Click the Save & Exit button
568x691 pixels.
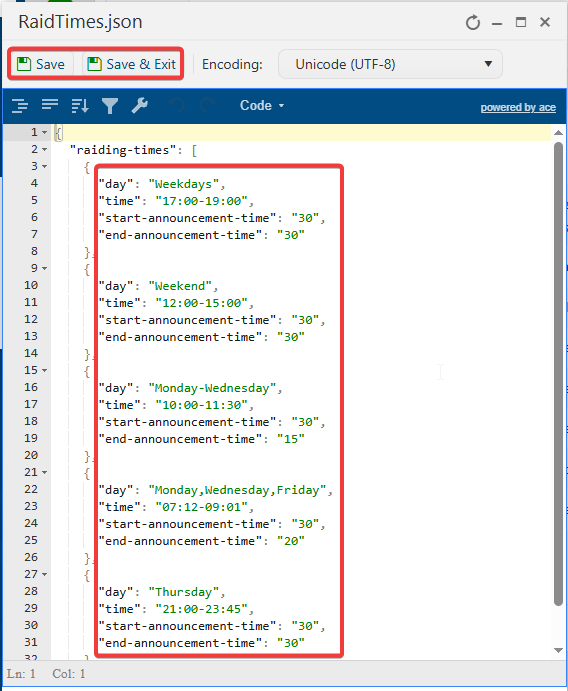click(x=131, y=64)
